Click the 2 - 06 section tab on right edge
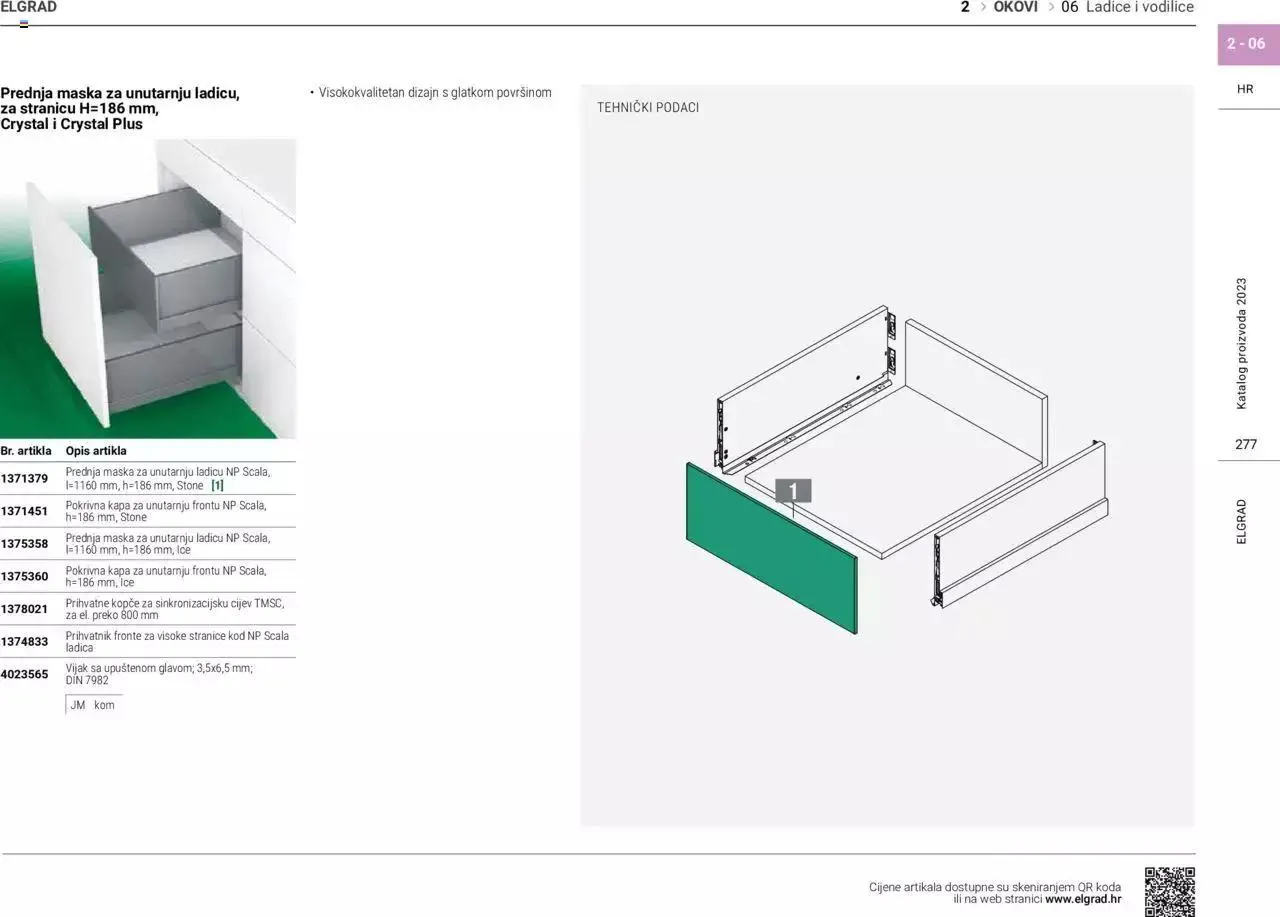 [1245, 44]
